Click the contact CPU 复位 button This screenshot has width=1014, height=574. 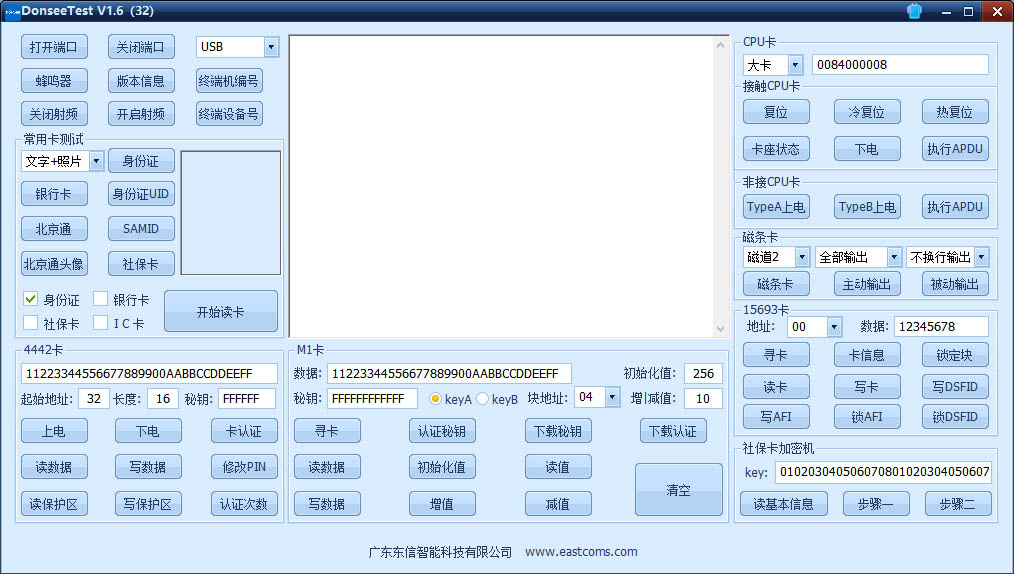click(776, 112)
